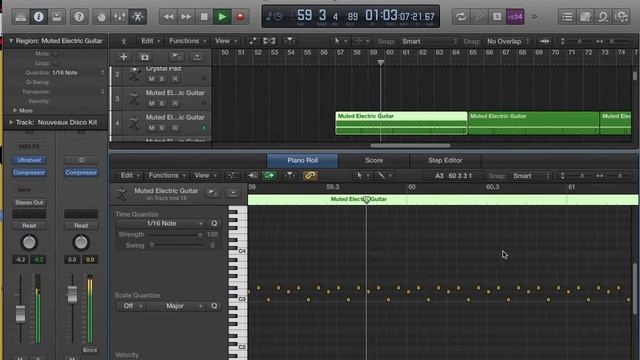Screen dimensions: 640x360
Task: Switch to the Piano Roll tab
Action: pyautogui.click(x=302, y=160)
